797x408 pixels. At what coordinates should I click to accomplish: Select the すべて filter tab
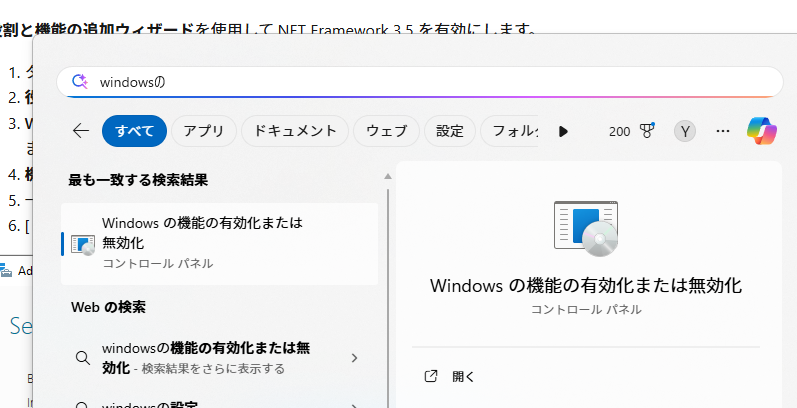(134, 131)
